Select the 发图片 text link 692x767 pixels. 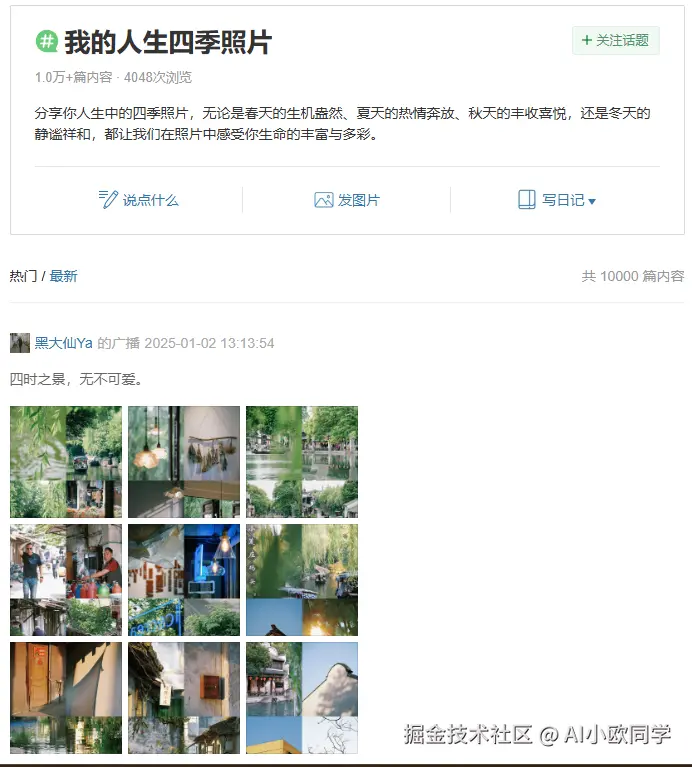[358, 200]
